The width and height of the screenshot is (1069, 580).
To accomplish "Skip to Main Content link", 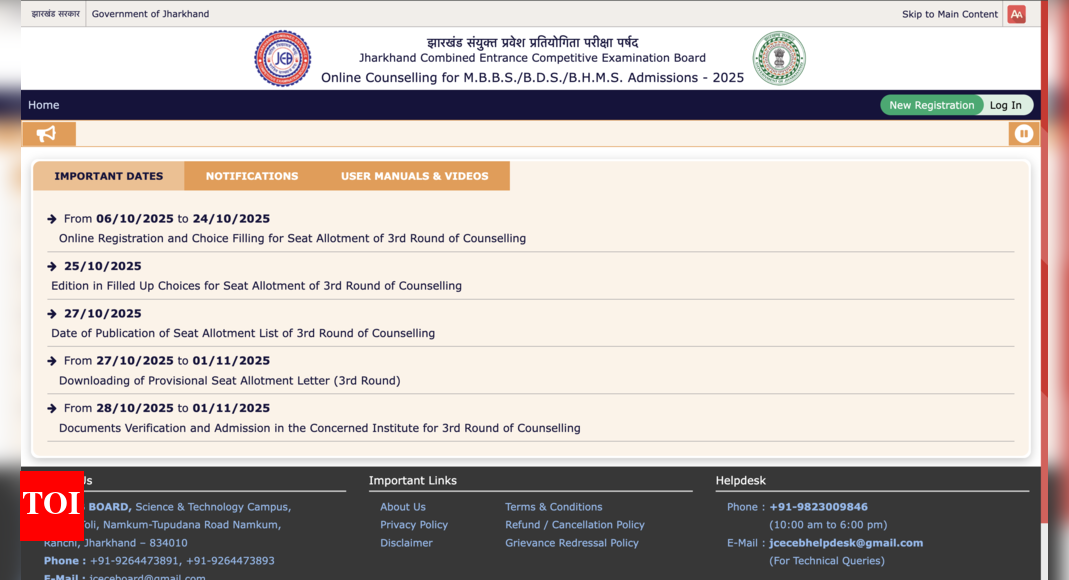I will click(x=949, y=14).
